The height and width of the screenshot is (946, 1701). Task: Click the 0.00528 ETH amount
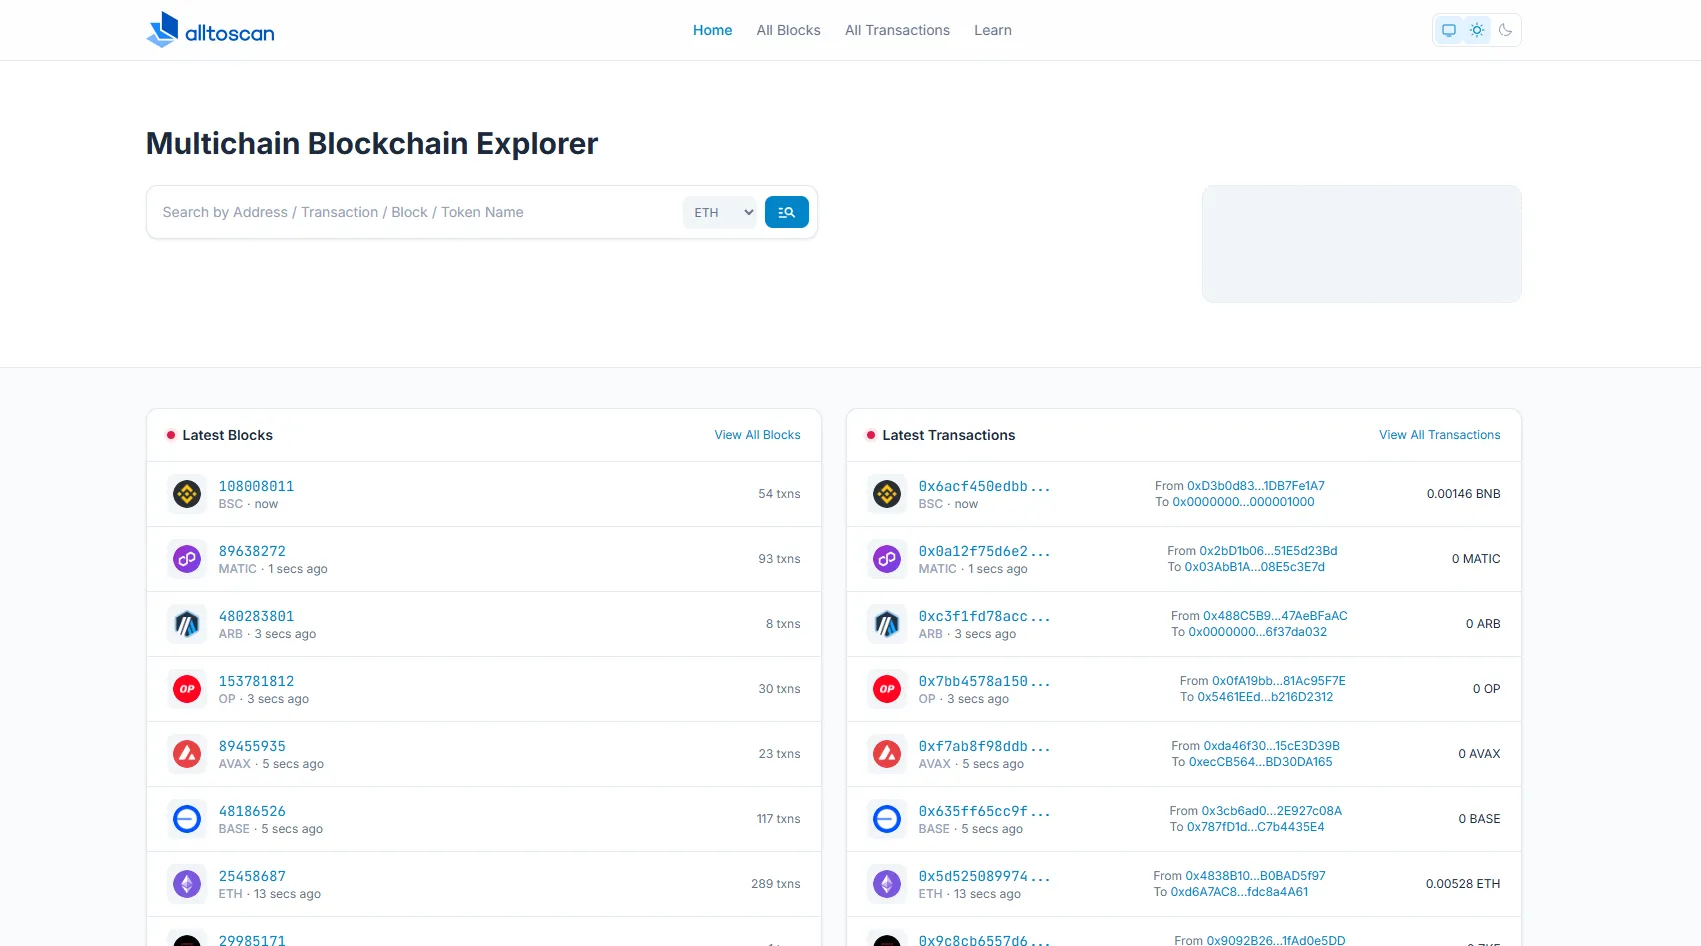(x=1463, y=884)
